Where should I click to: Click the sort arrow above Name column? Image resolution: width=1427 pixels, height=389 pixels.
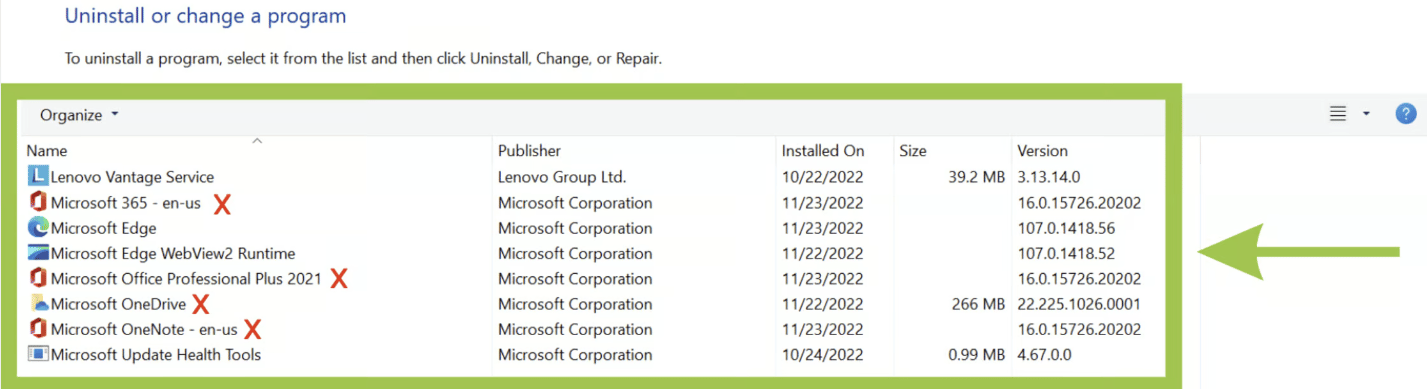(x=257, y=141)
